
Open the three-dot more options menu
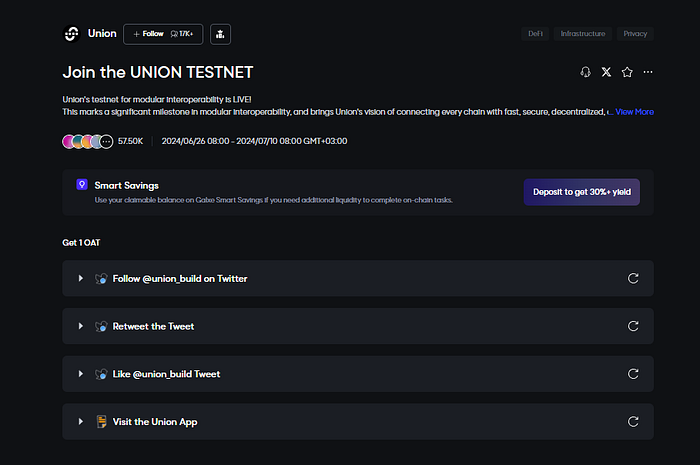[x=648, y=72]
